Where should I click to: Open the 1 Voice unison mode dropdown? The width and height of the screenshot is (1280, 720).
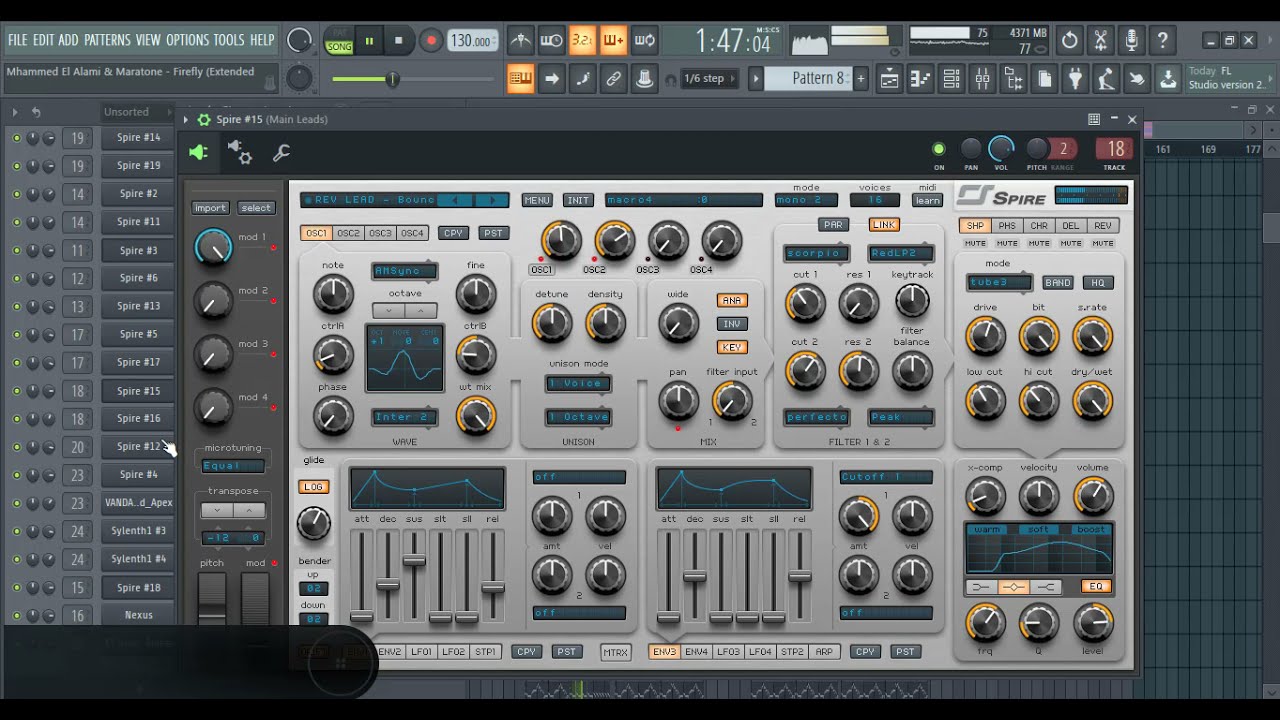click(x=578, y=383)
